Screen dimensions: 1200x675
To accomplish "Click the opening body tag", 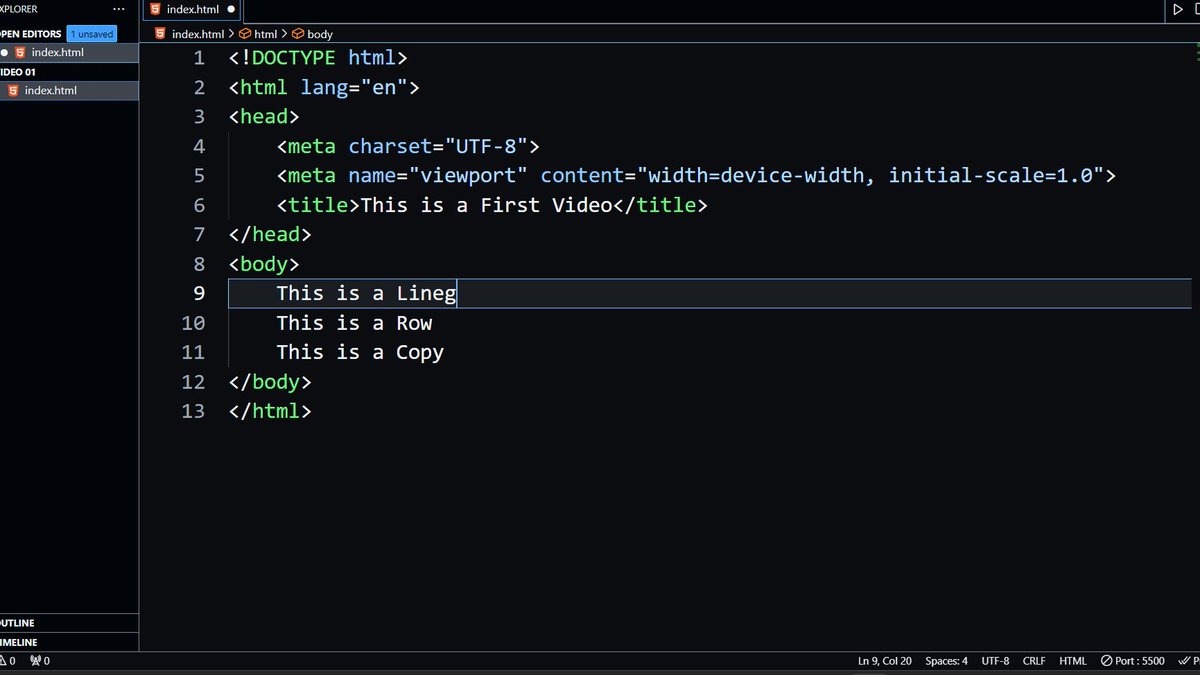I will (x=264, y=264).
